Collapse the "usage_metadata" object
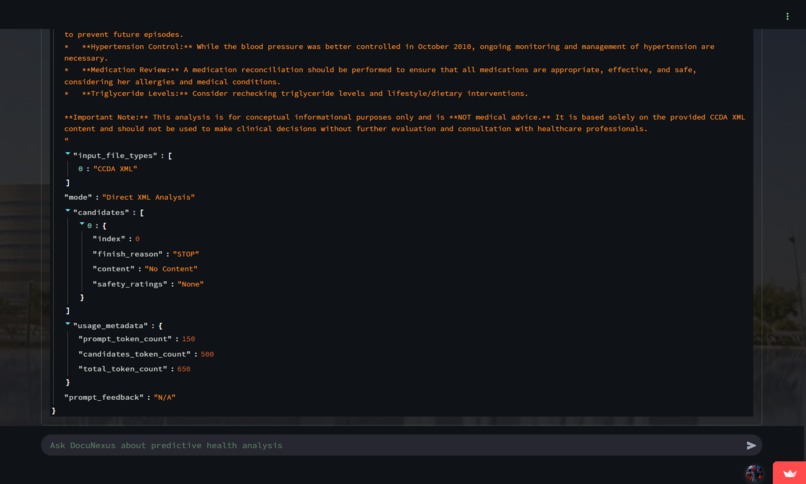The image size is (806, 484). click(67, 324)
